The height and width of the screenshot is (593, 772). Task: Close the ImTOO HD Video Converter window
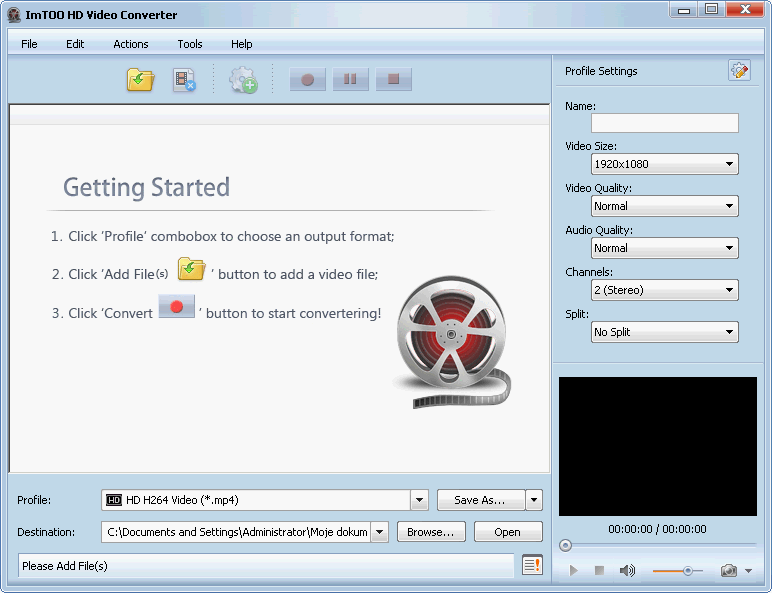tap(745, 9)
